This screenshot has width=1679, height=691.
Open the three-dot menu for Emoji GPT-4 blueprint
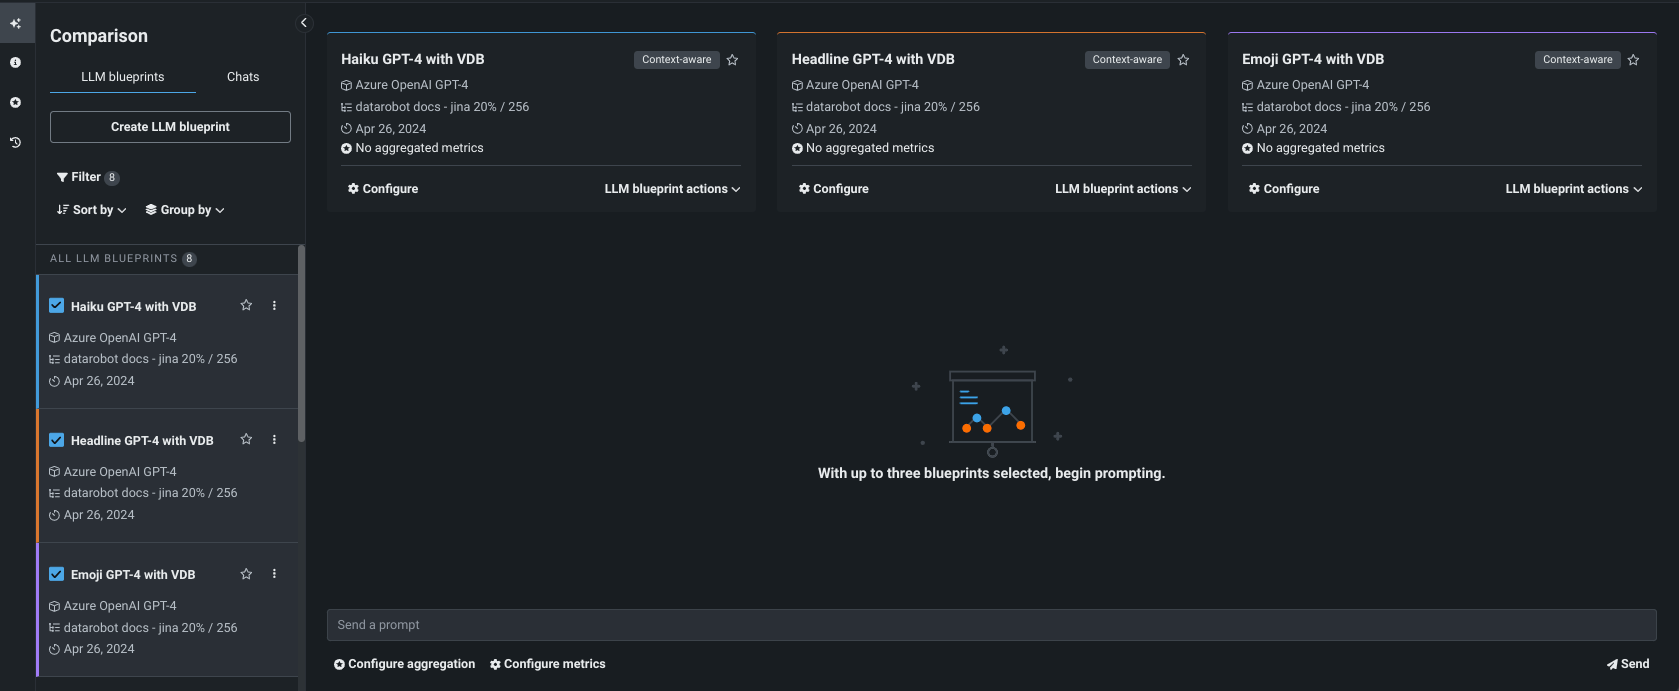pos(274,574)
